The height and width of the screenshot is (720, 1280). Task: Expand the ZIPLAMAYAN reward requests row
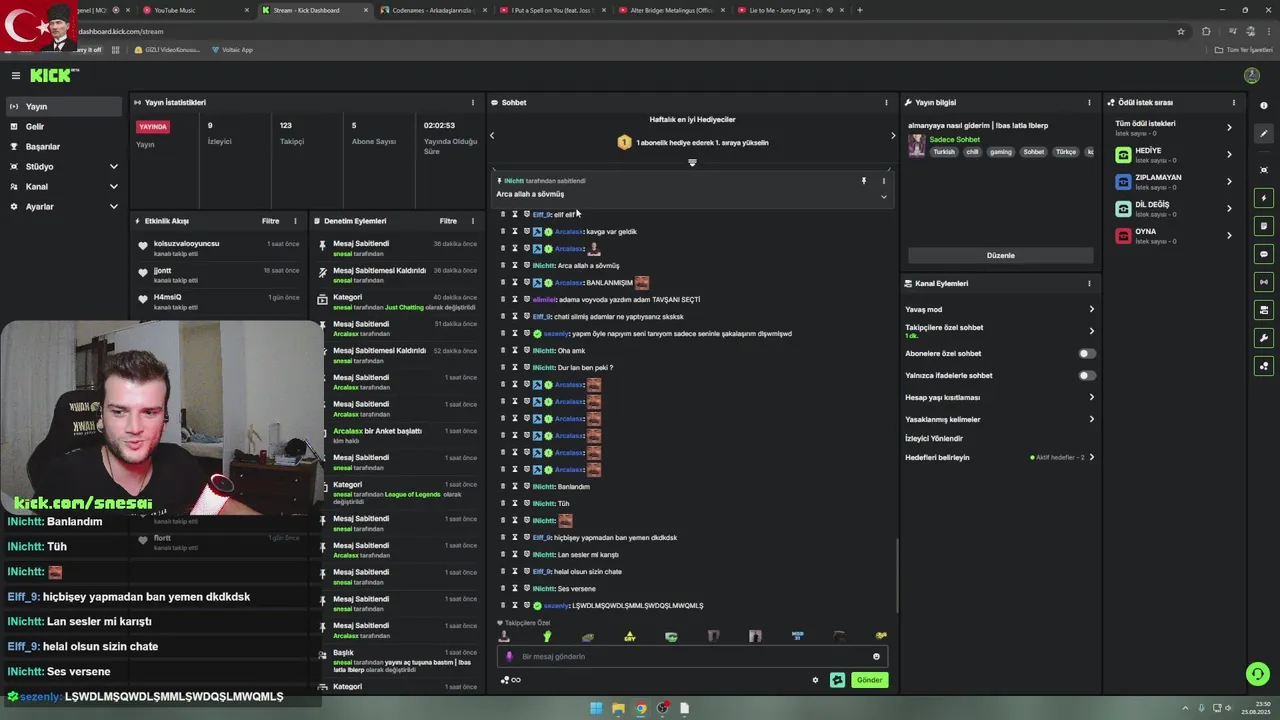1176,182
